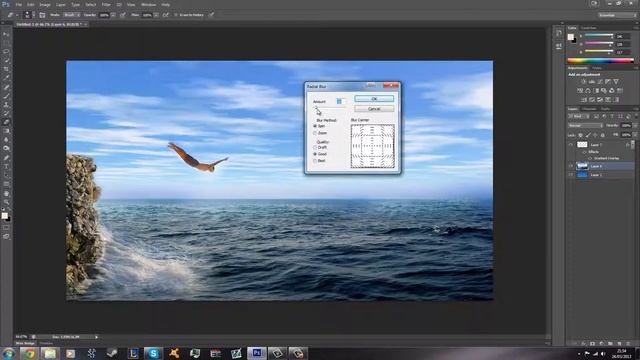
Task: Open the Filter menu
Action: point(106,4)
